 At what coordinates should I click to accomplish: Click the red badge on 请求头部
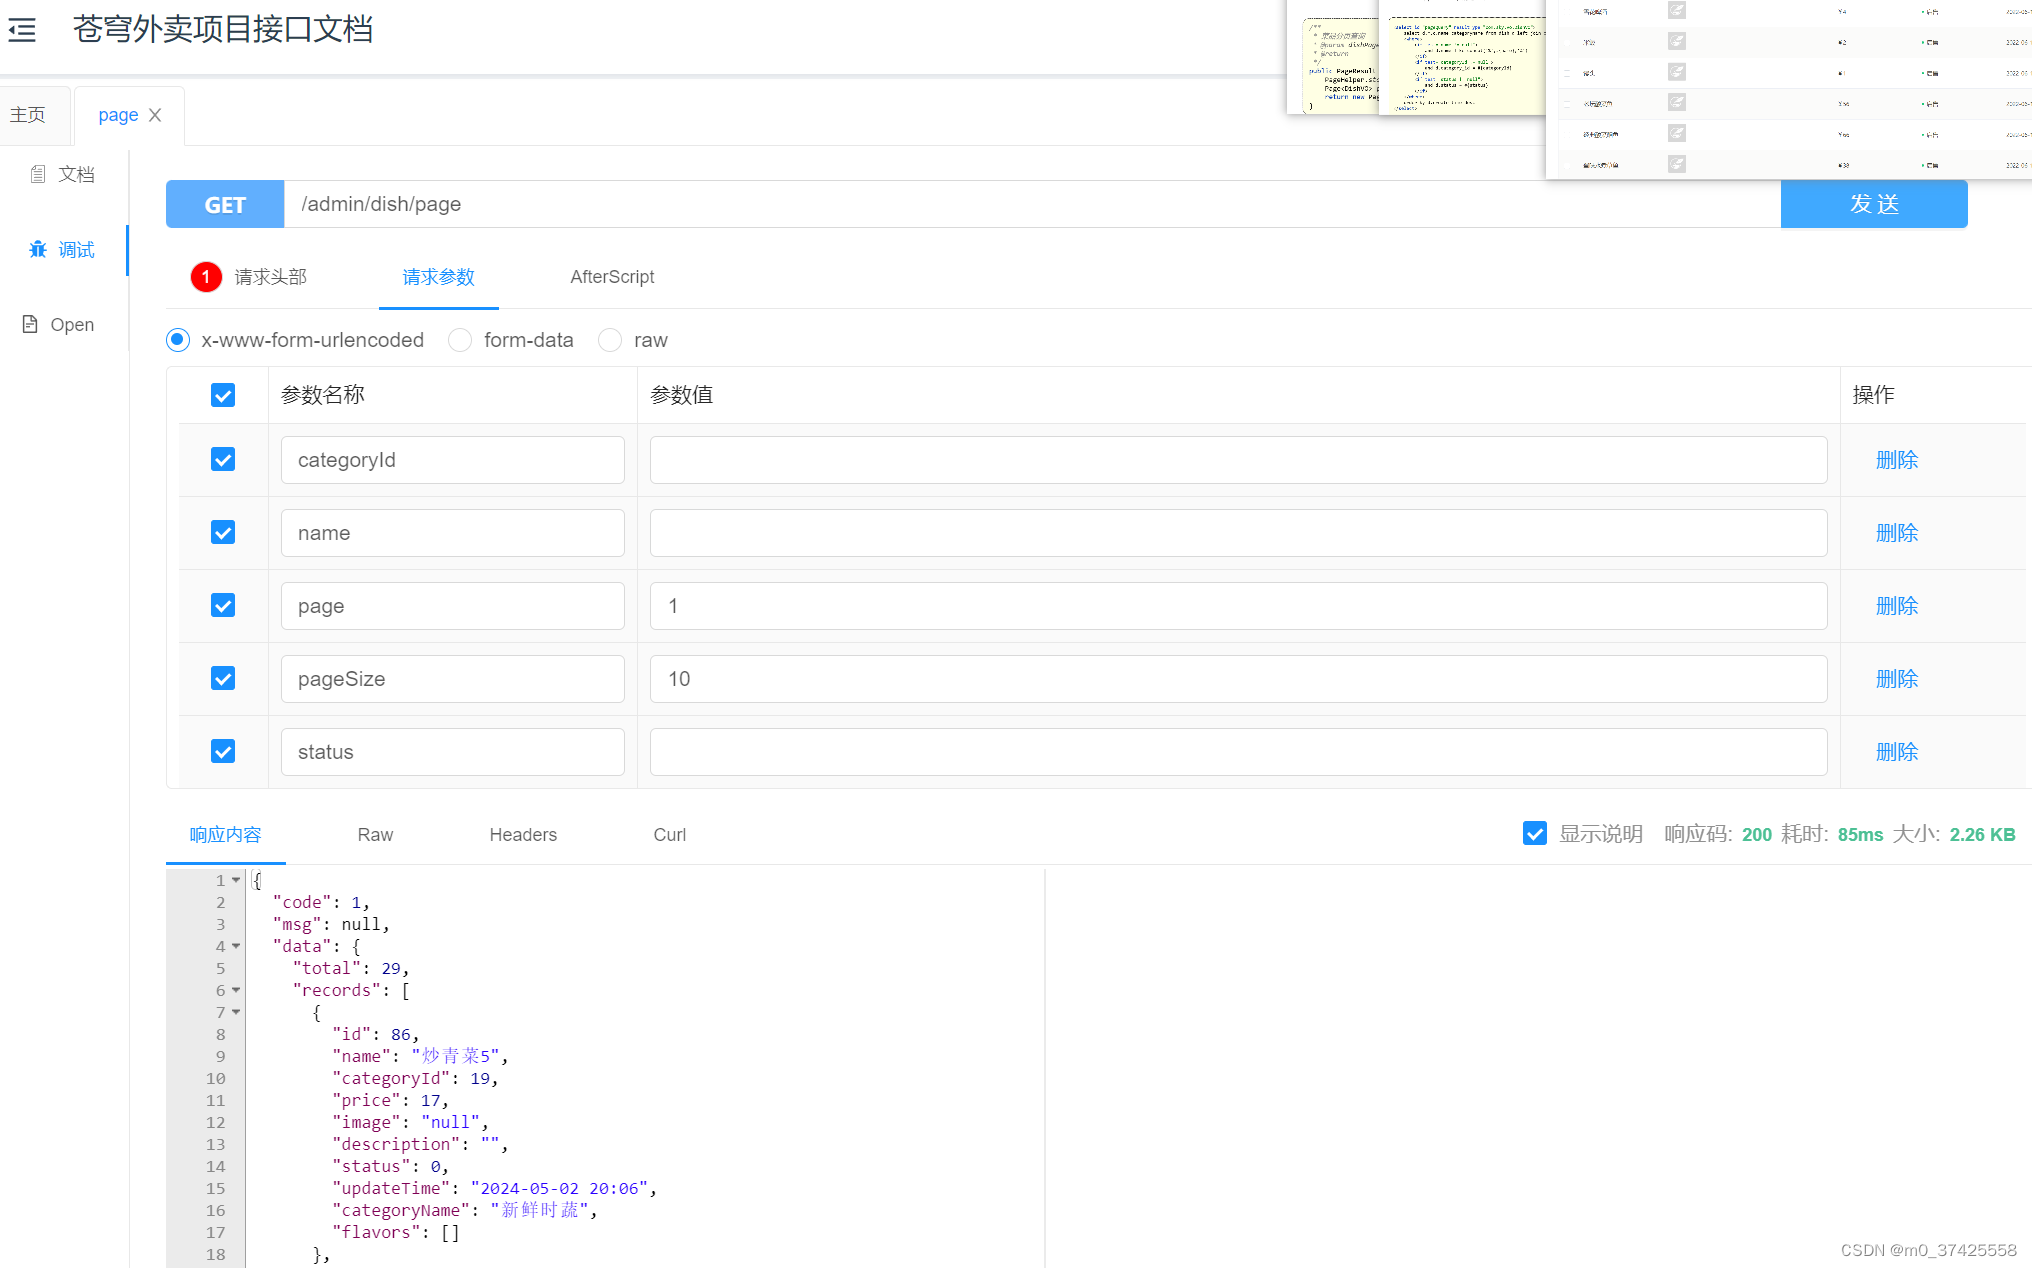click(206, 277)
